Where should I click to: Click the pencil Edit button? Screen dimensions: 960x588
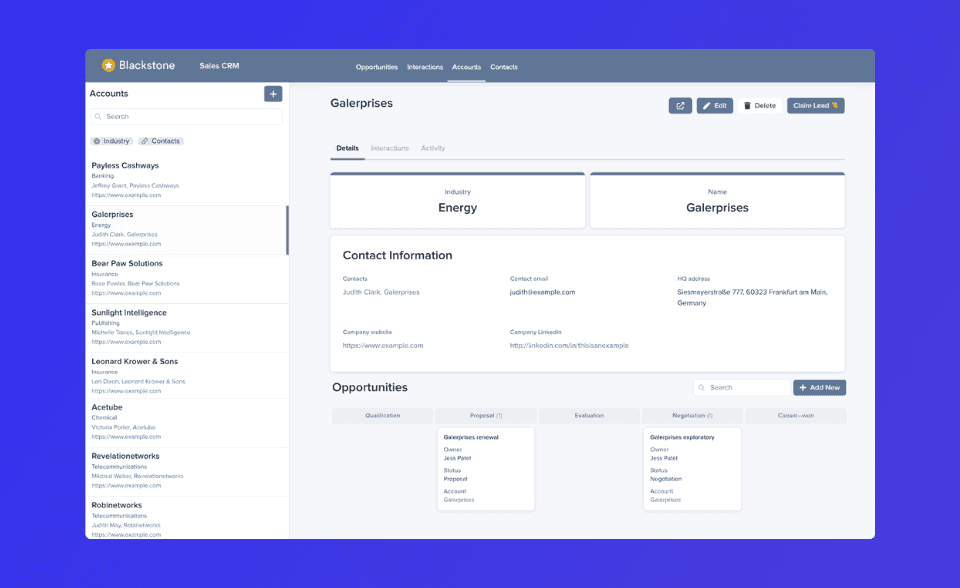[x=714, y=105]
